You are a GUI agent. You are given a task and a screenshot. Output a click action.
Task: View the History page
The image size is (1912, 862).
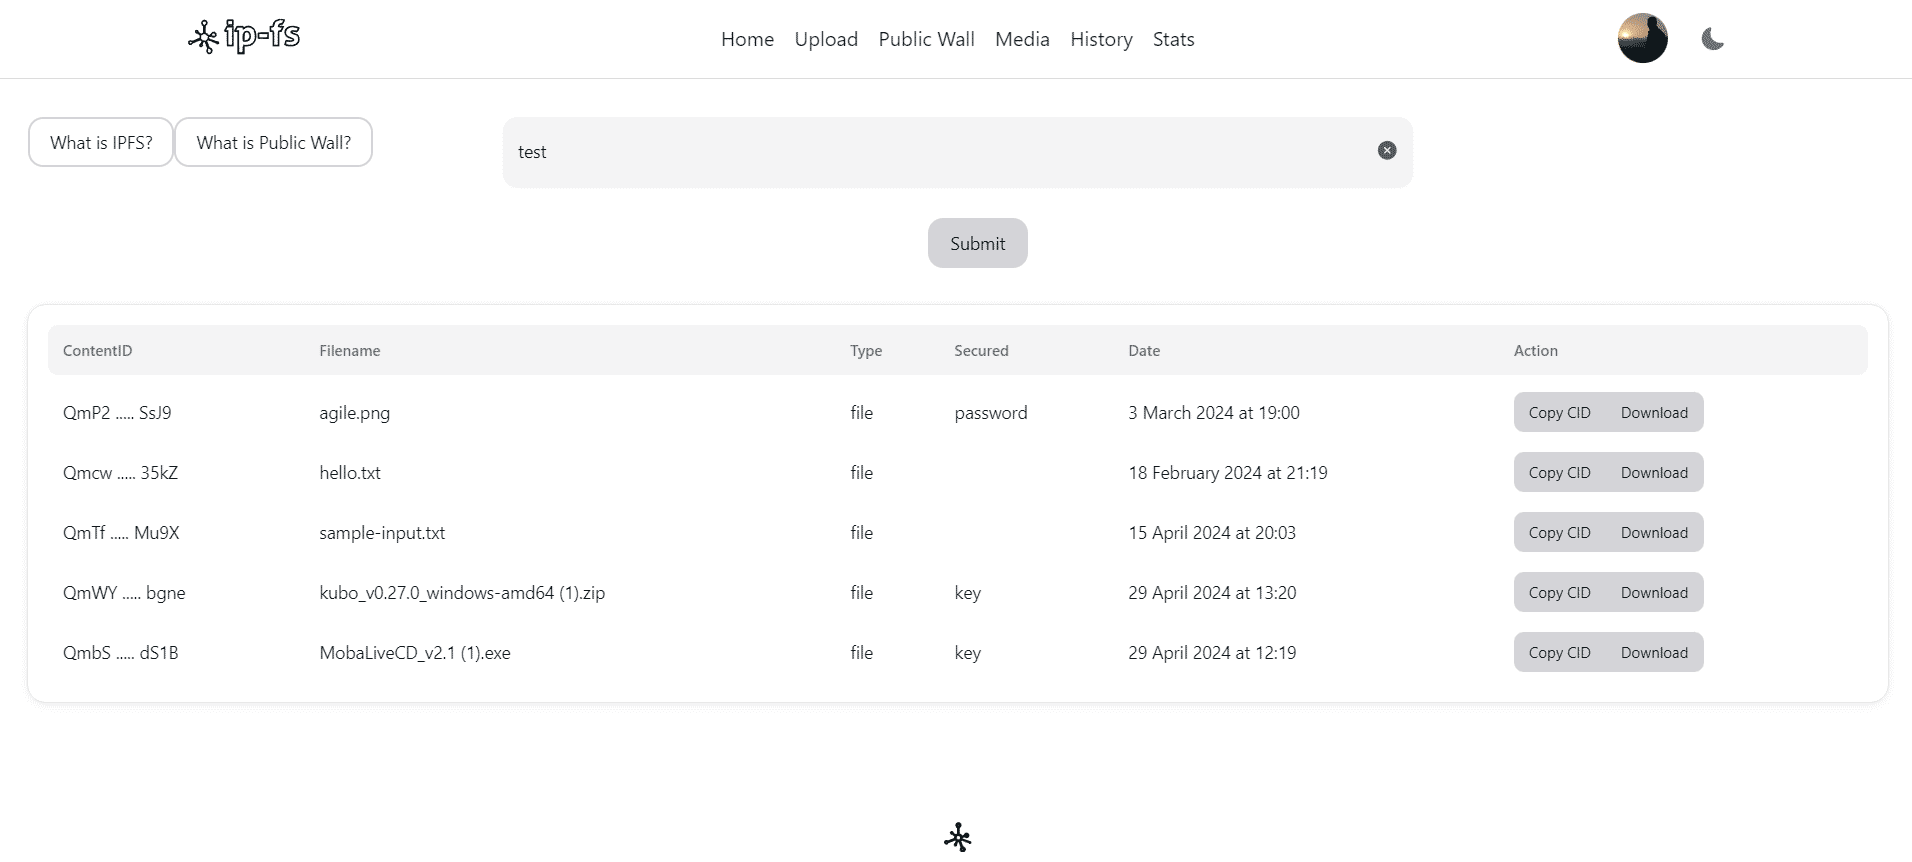(x=1101, y=39)
